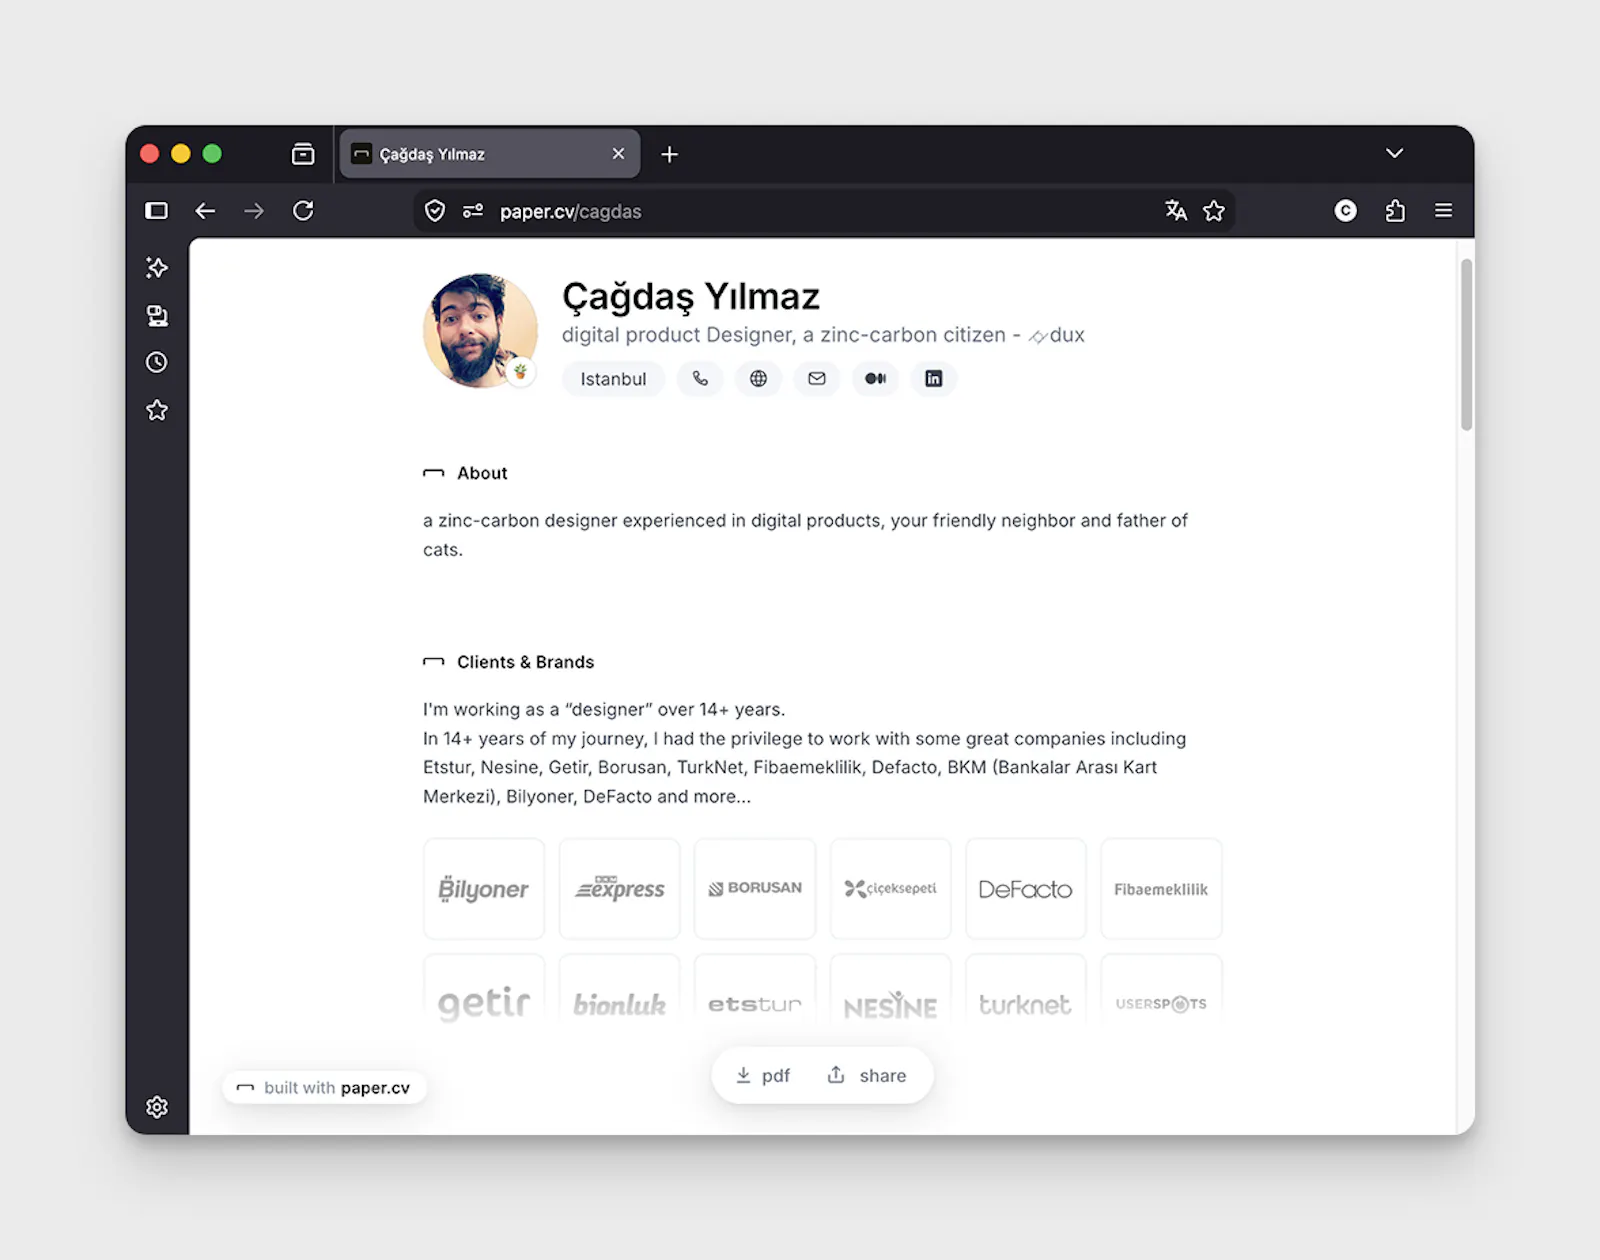The image size is (1600, 1260).
Task: Open the LinkedIn profile icon
Action: point(933,379)
